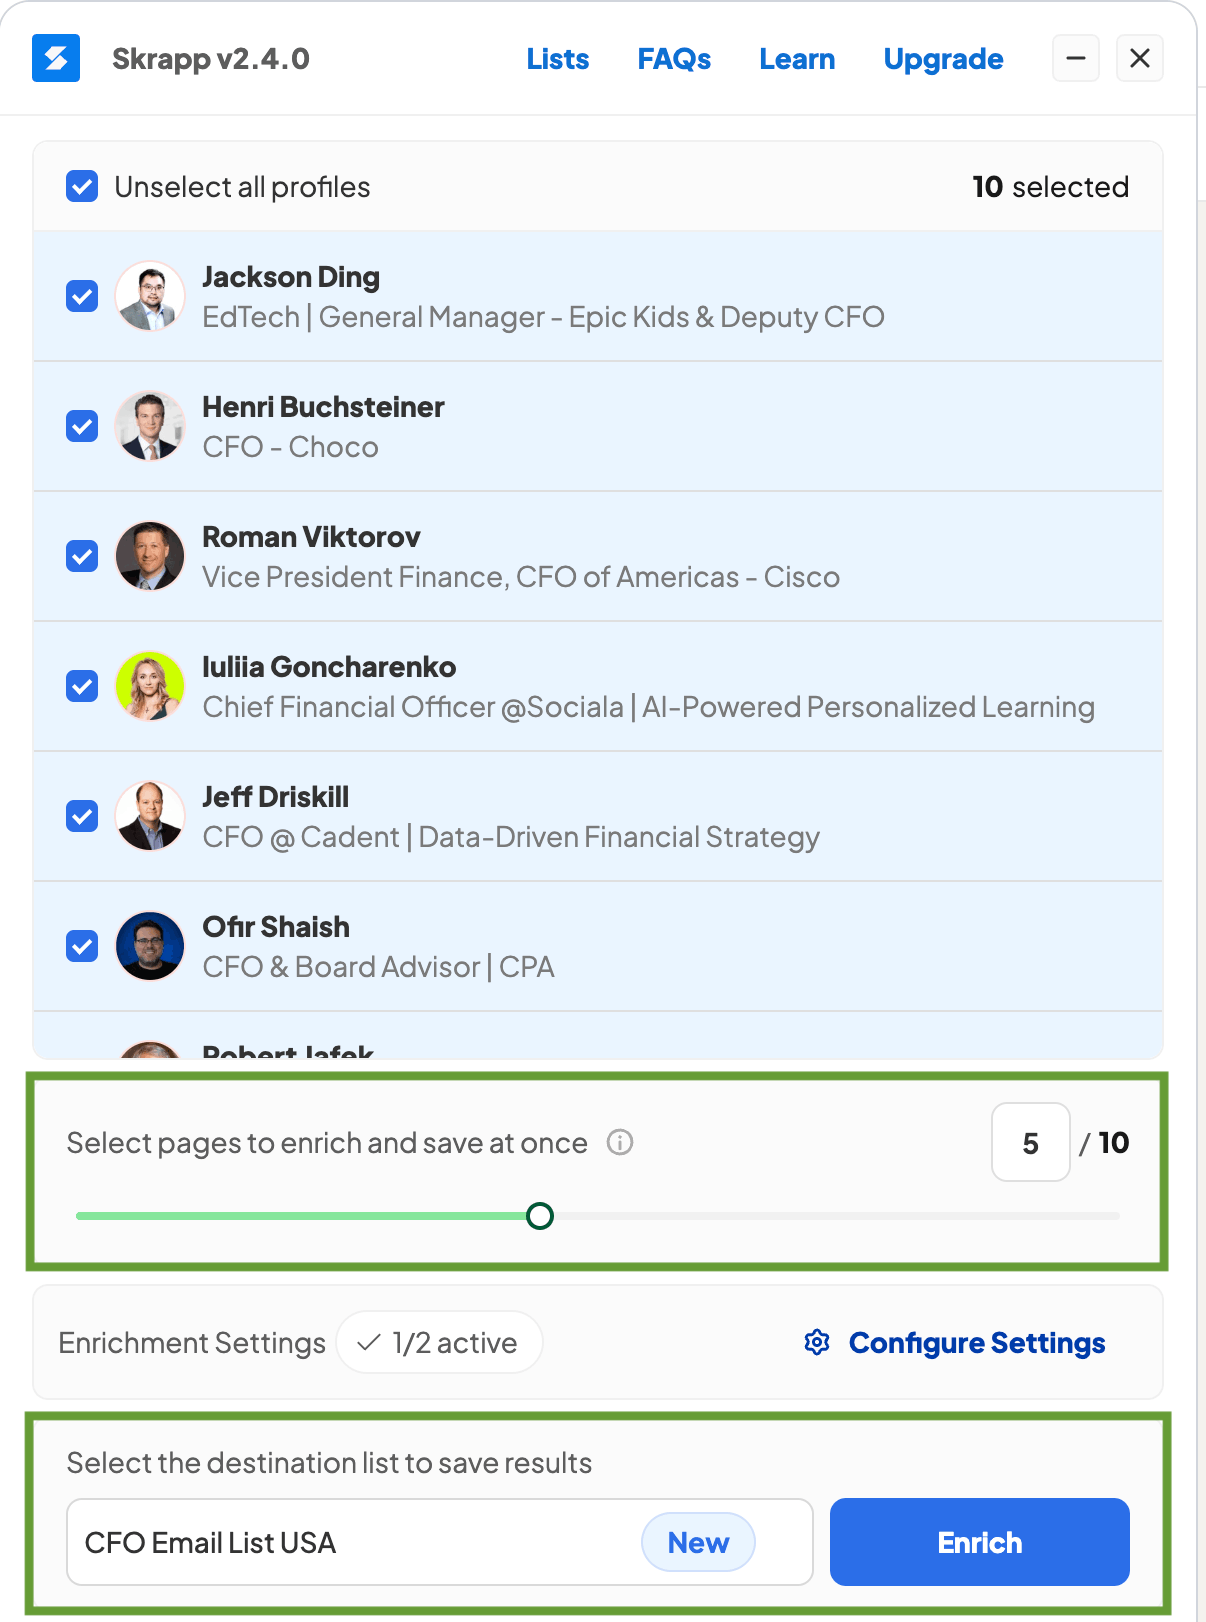Viewport: 1206px width, 1622px height.
Task: Click the New list button
Action: pyautogui.click(x=698, y=1542)
